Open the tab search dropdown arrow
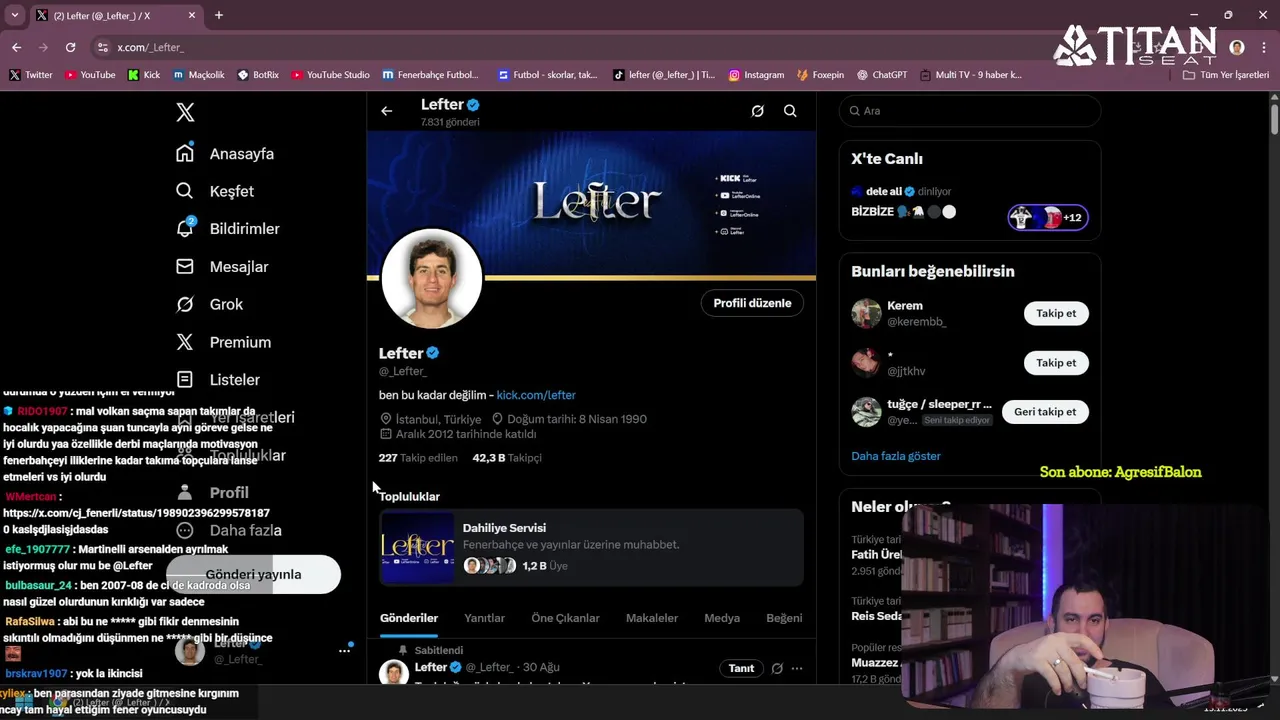The width and height of the screenshot is (1280, 720). 14,15
